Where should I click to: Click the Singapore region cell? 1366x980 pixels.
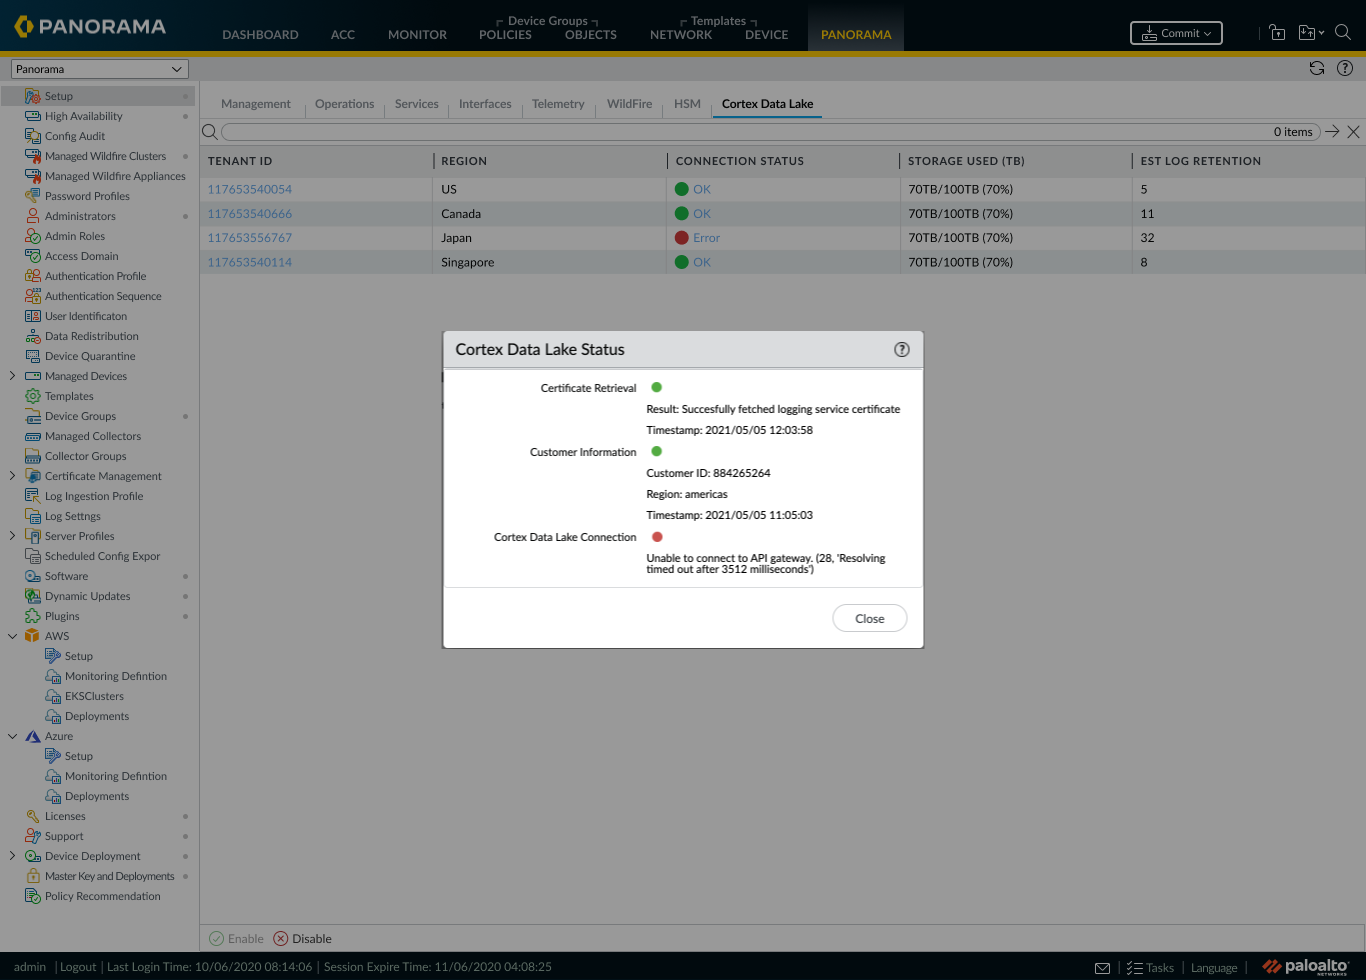click(468, 262)
